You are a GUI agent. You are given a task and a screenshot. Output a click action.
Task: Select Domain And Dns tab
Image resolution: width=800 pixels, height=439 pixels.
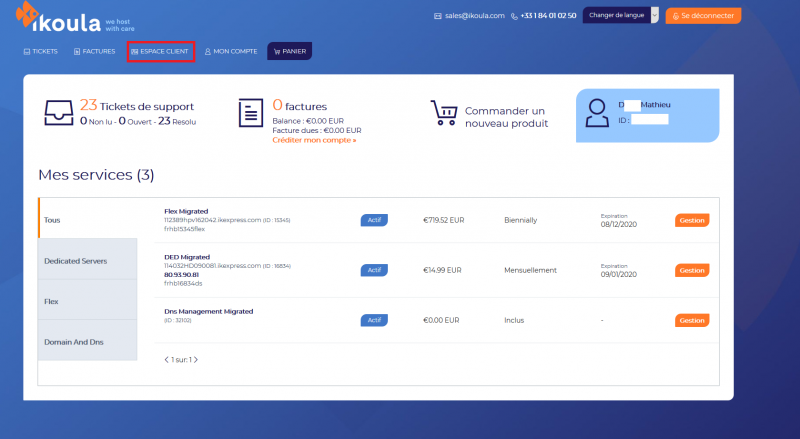coord(87,340)
